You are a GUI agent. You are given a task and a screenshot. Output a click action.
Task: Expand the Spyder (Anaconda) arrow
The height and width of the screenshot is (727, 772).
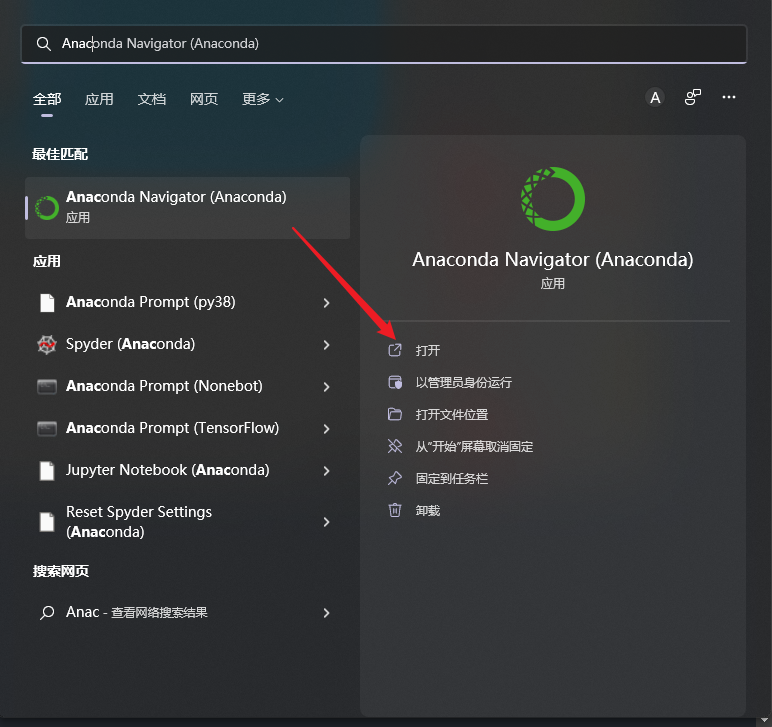(326, 345)
